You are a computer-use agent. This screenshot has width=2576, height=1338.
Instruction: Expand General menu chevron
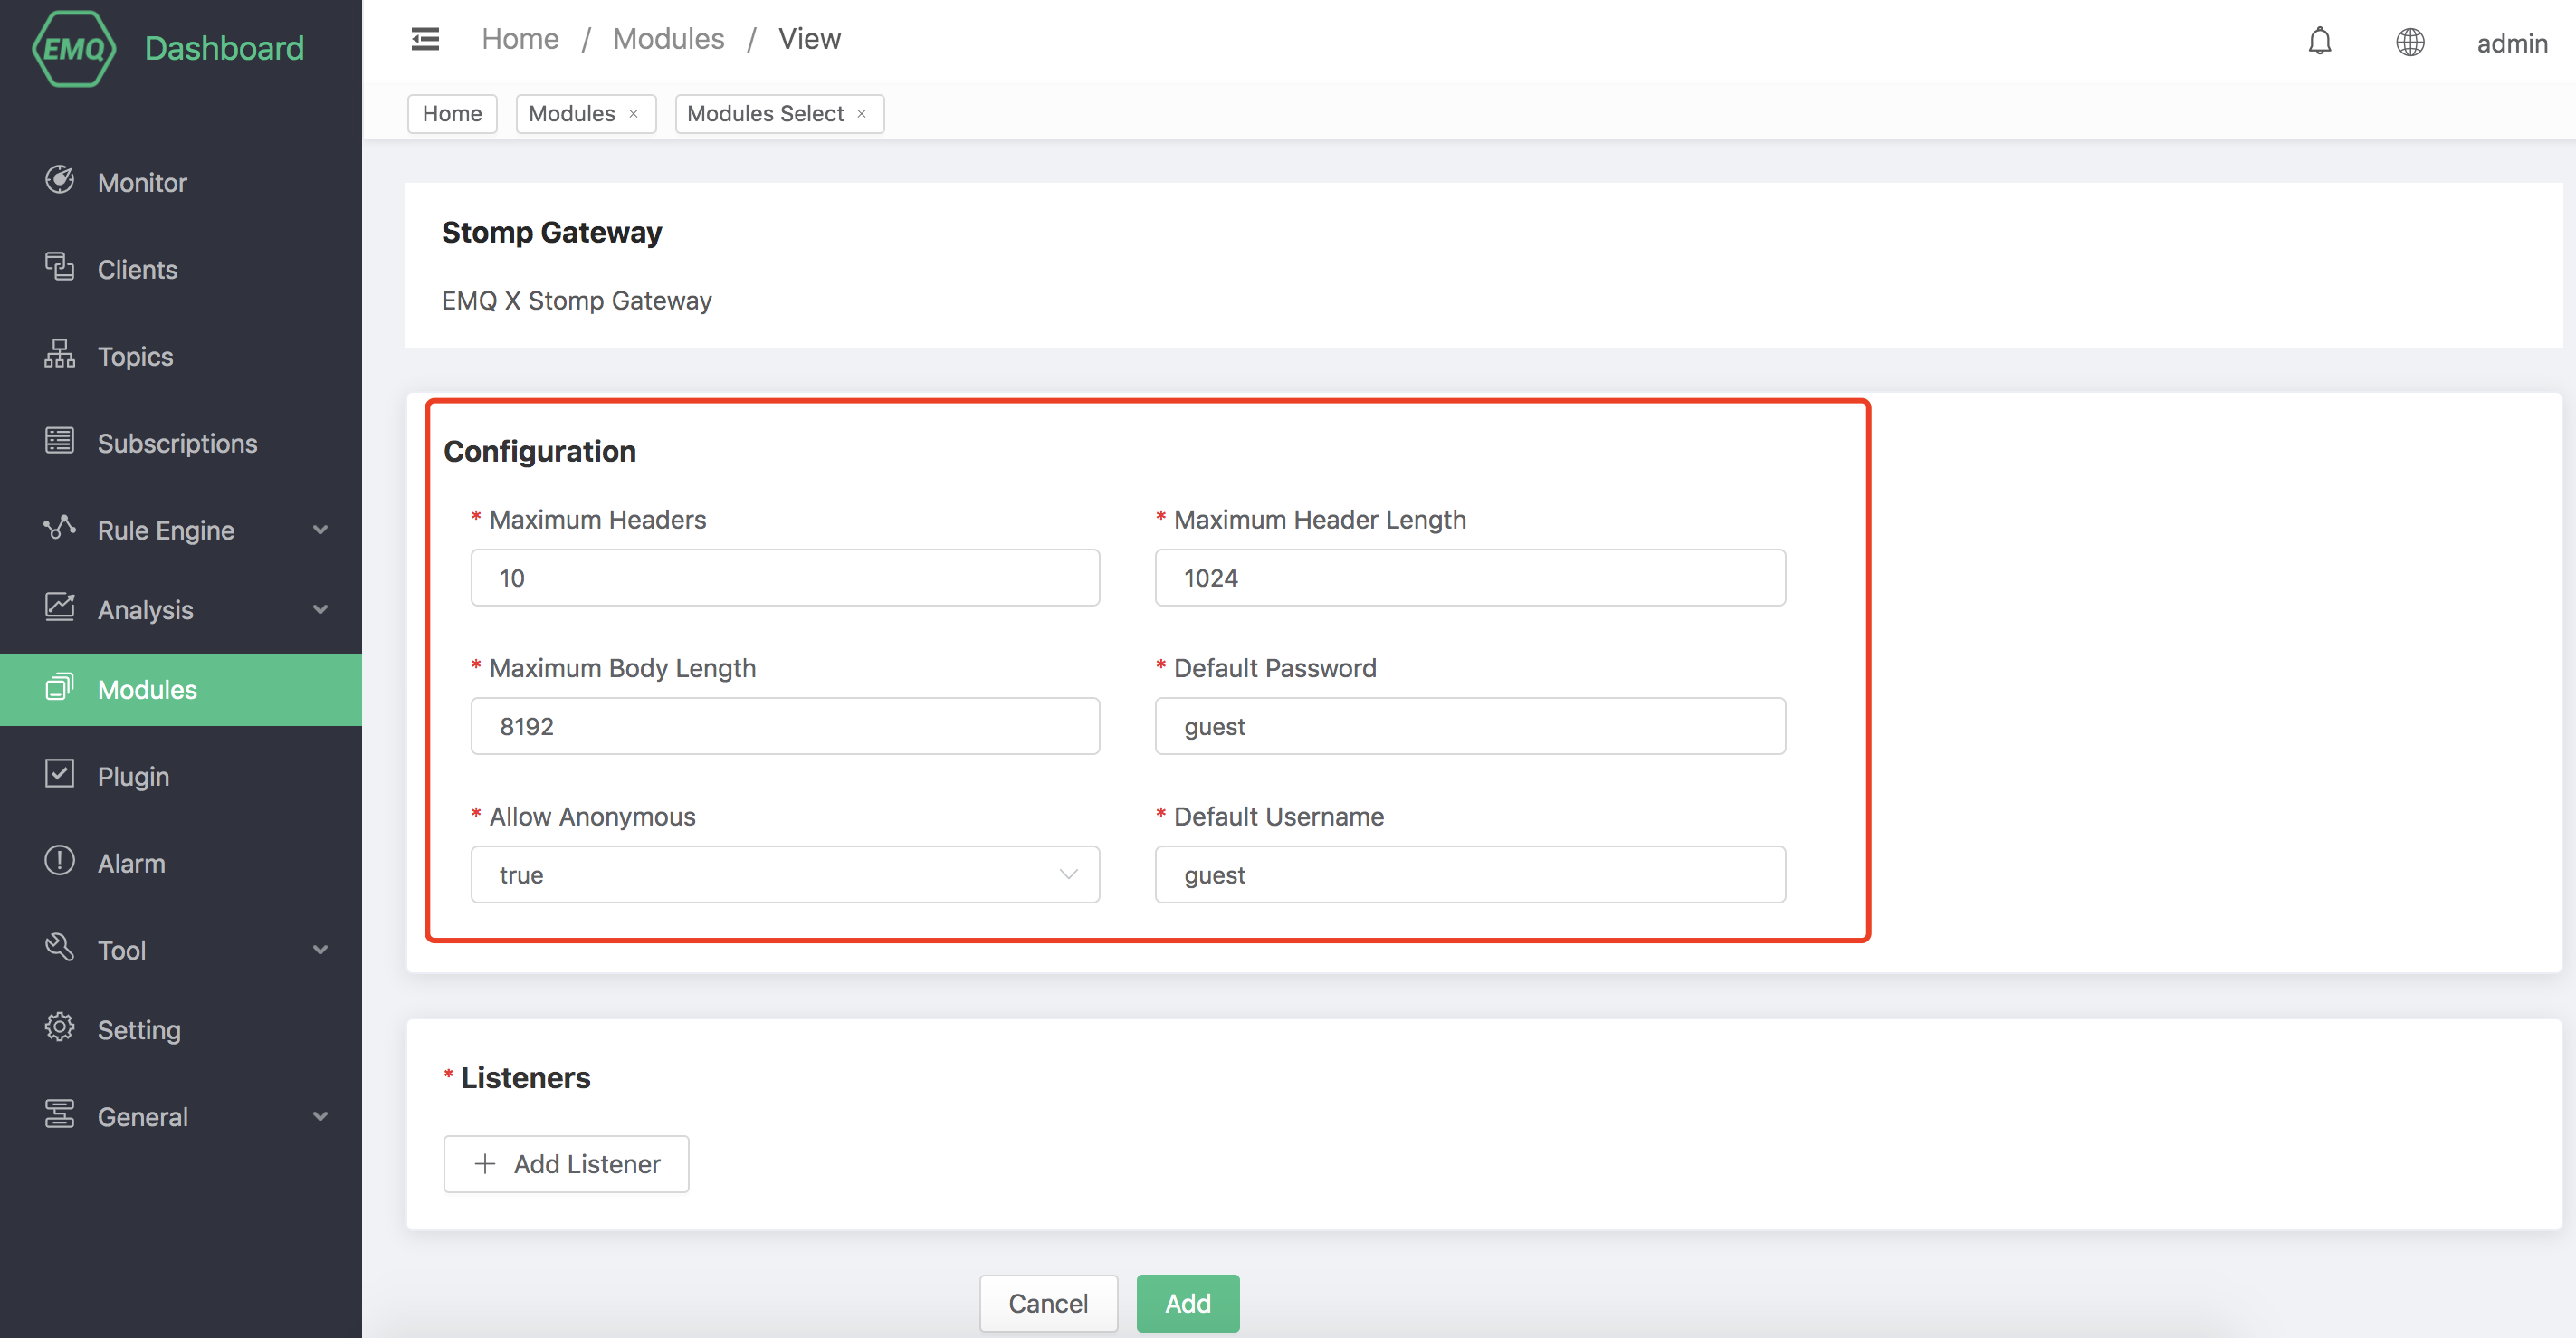tap(320, 1116)
